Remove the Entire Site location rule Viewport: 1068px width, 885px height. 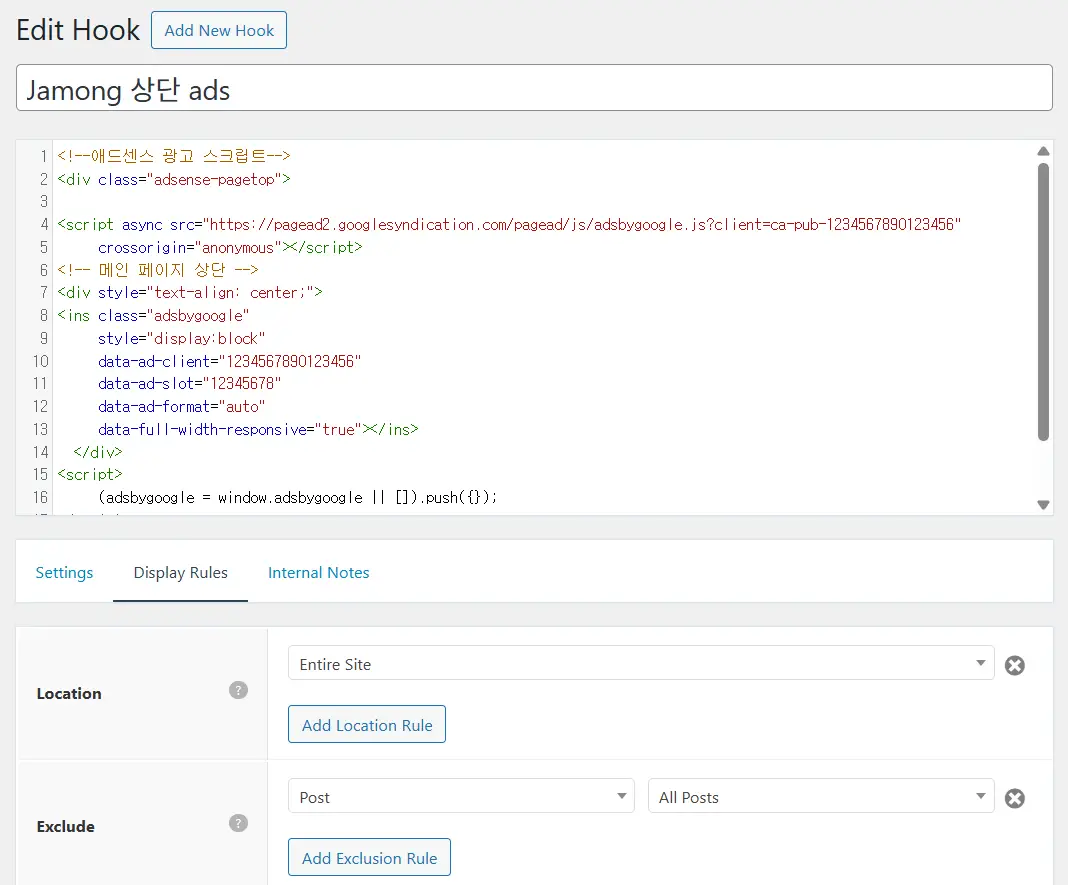(1014, 665)
